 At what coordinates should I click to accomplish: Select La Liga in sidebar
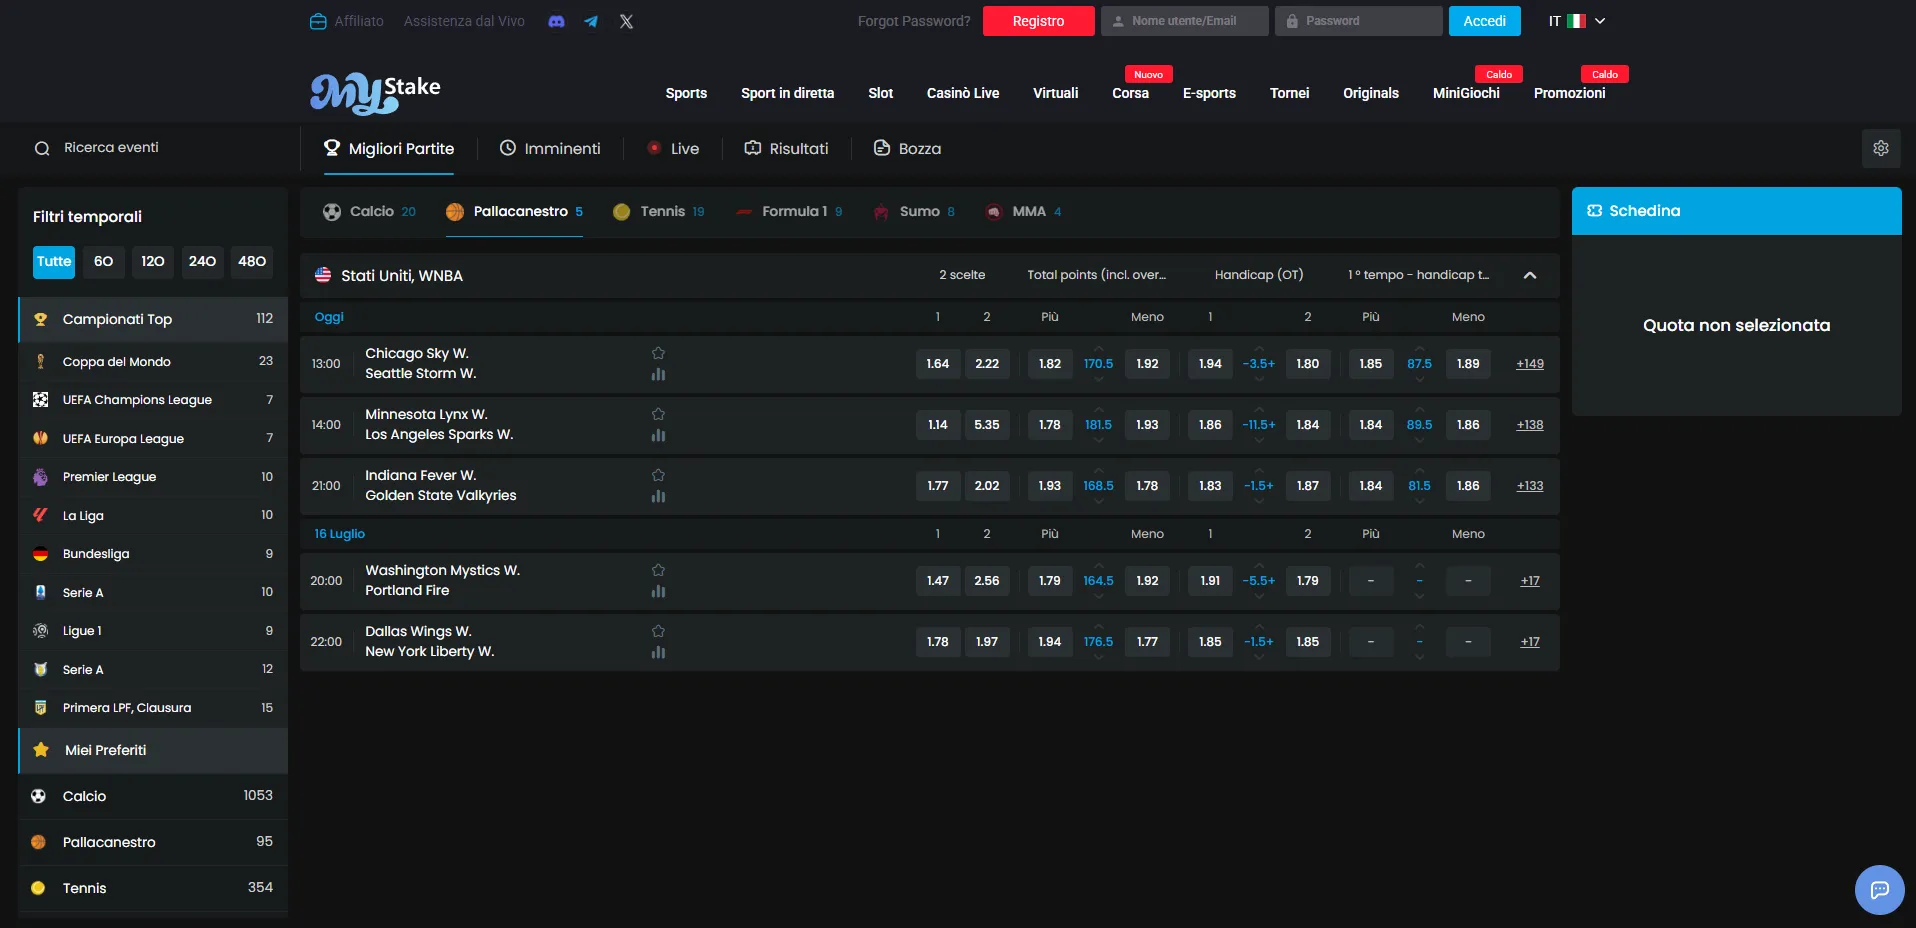(x=153, y=515)
